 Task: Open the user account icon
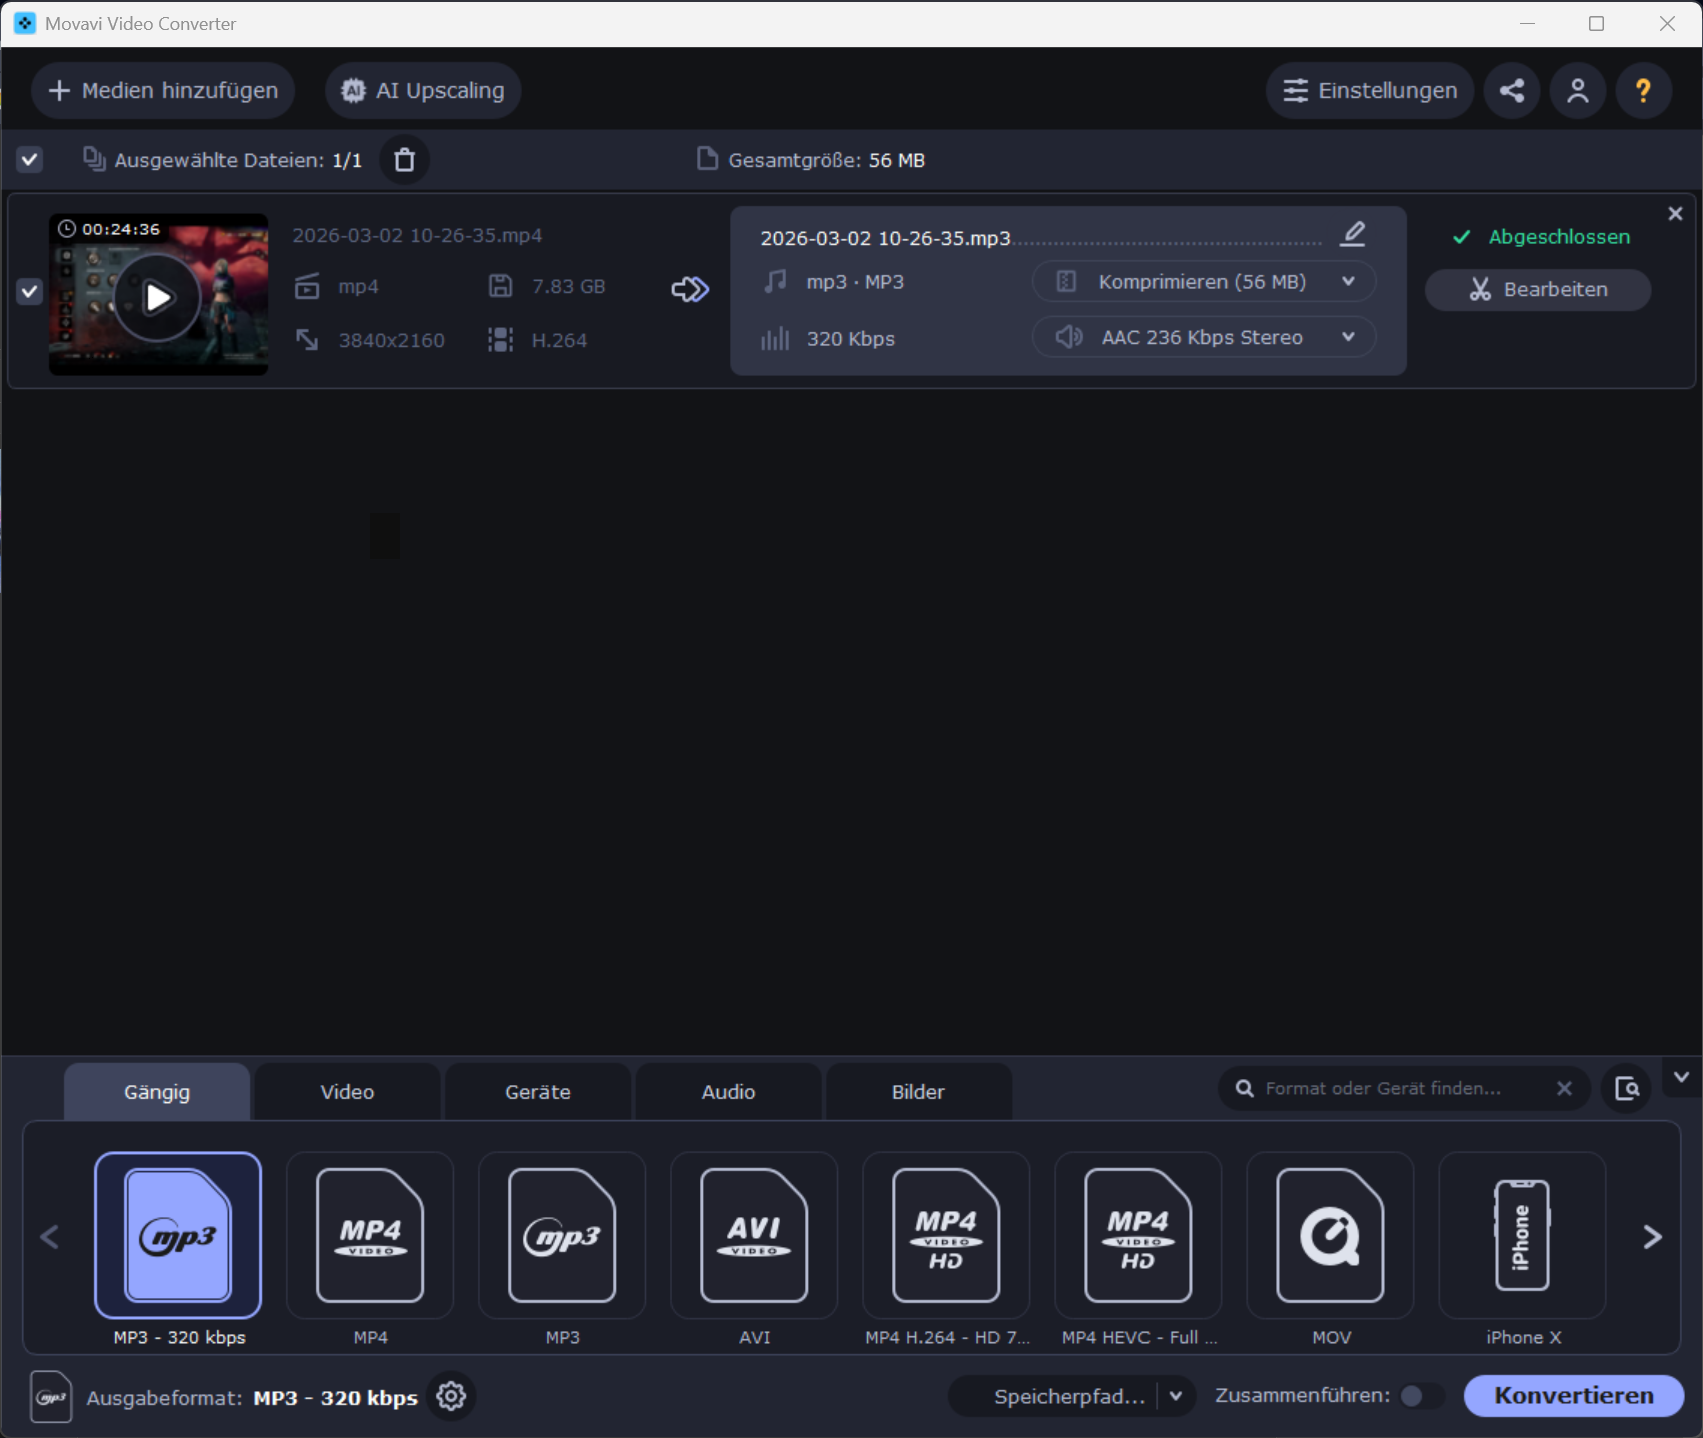coord(1578,91)
